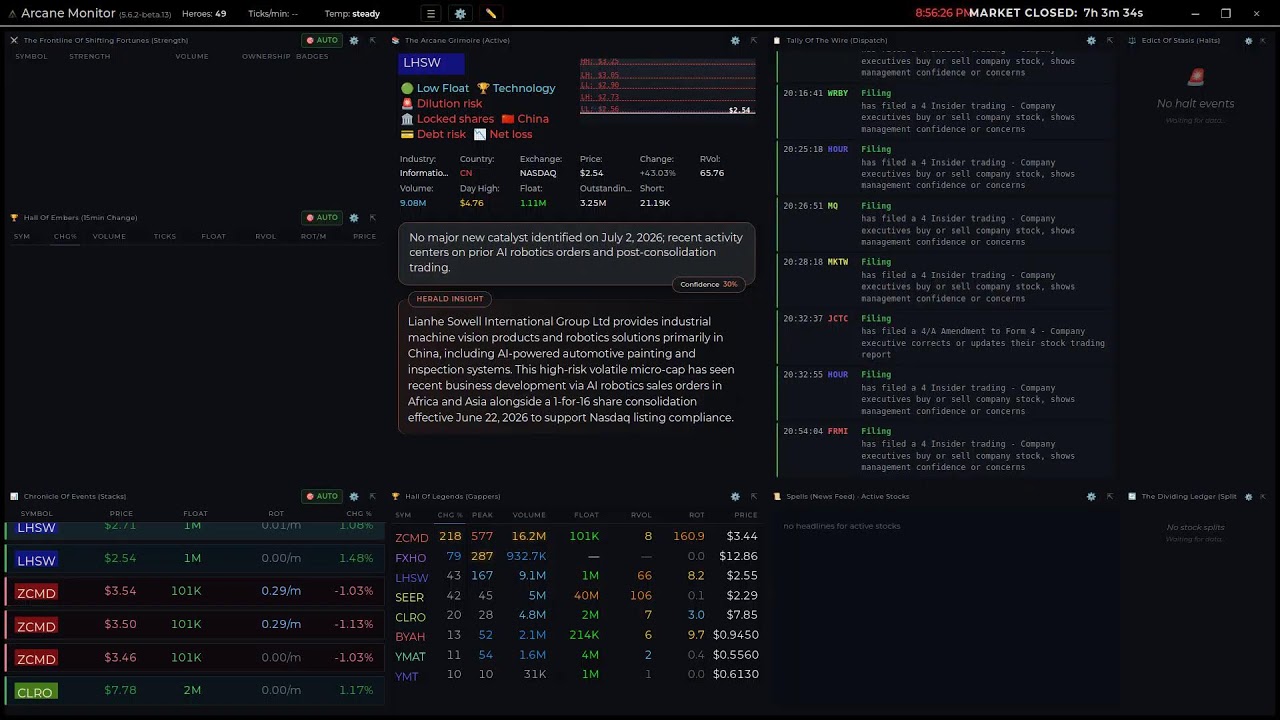This screenshot has width=1280, height=720.
Task: Select LHSW ticker badge in Arcane Grimoire
Action: (431, 62)
